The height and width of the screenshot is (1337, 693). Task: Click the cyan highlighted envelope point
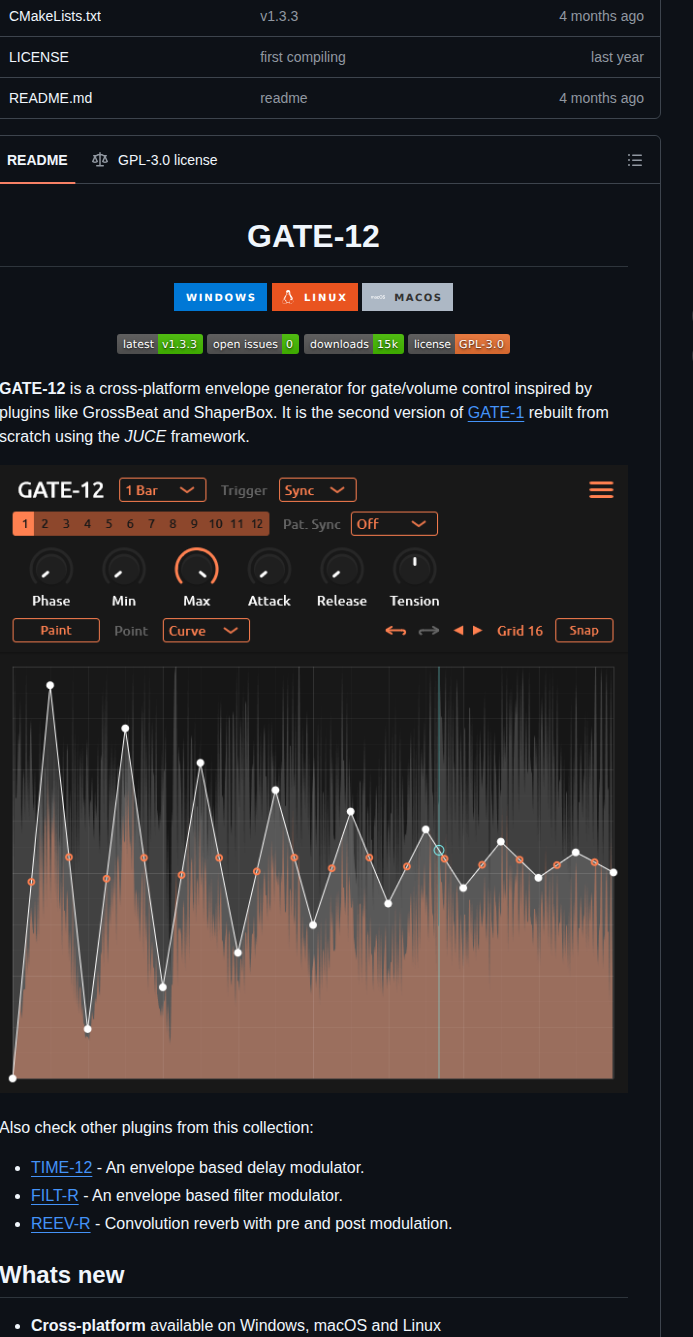coord(439,850)
